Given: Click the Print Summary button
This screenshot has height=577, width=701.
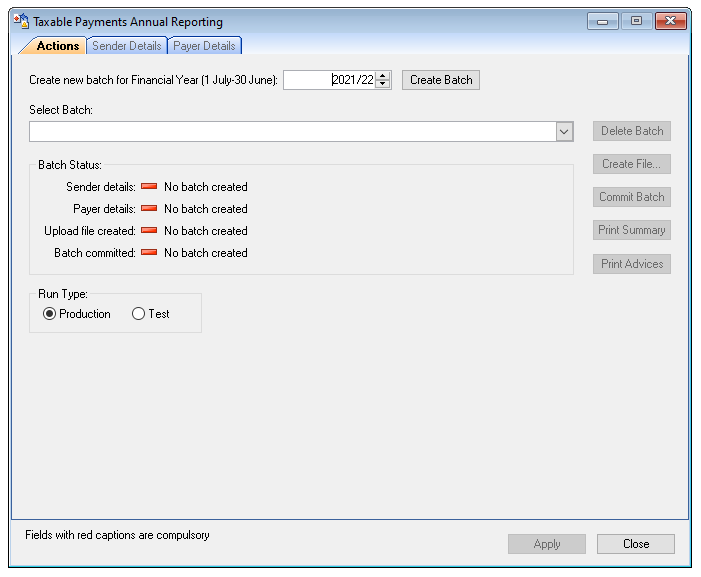Looking at the screenshot, I should (631, 230).
